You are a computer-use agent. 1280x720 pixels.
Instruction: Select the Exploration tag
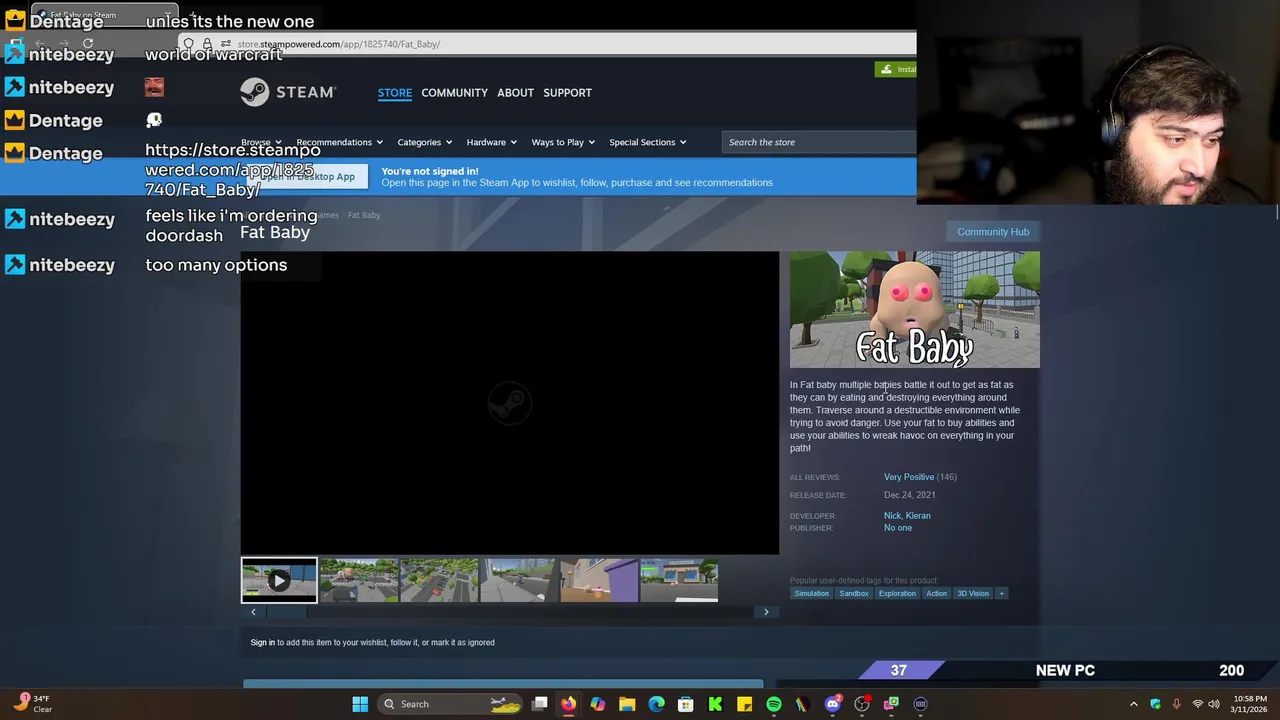[897, 593]
